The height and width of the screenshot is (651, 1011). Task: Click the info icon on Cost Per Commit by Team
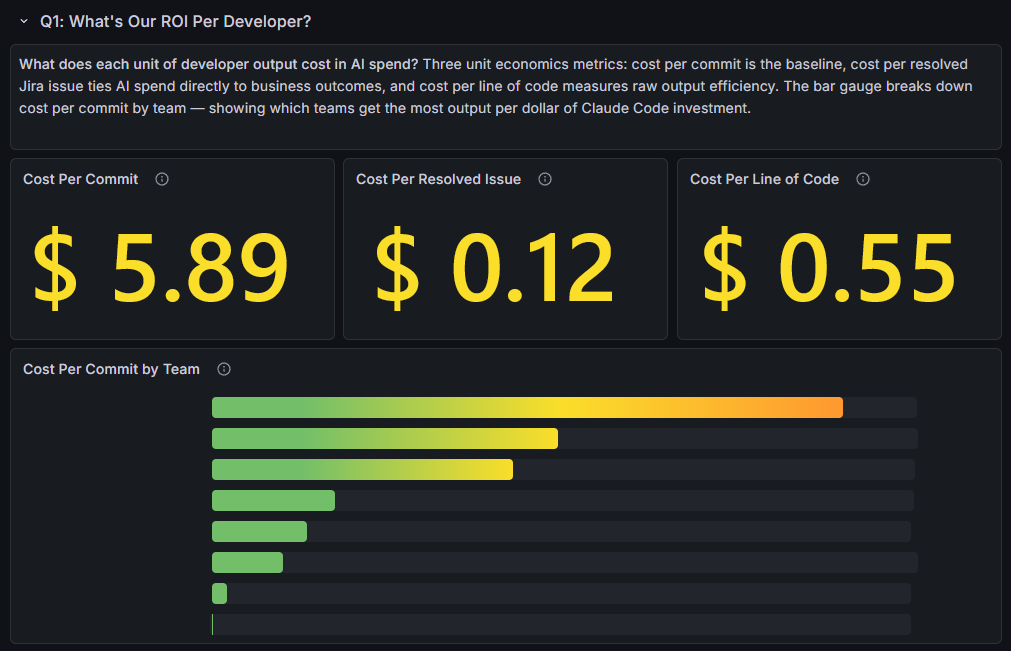[223, 369]
